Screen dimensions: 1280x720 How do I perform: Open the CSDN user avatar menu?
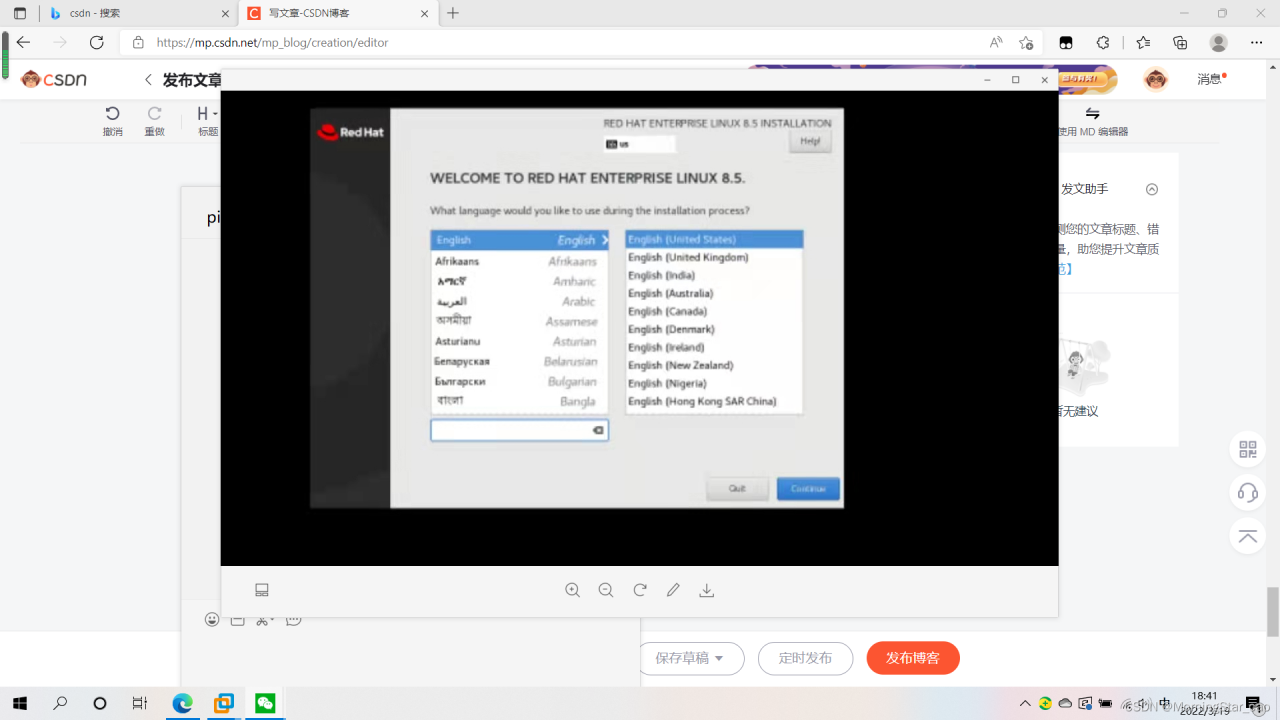point(1156,79)
